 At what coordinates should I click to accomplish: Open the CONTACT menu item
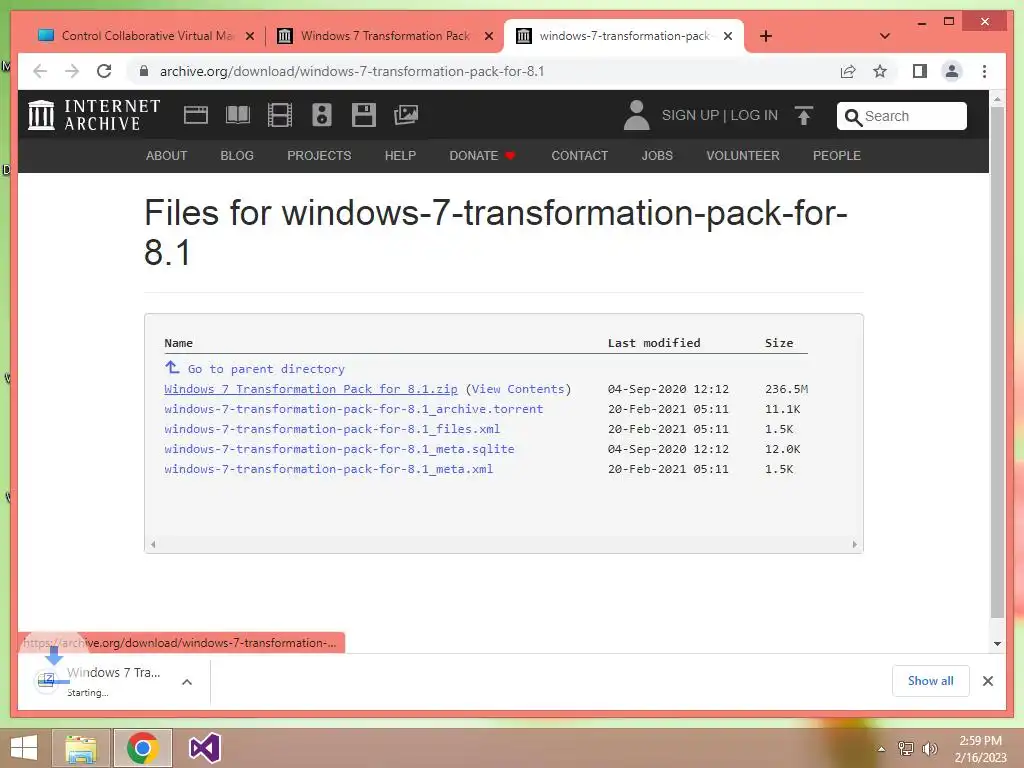tap(579, 155)
